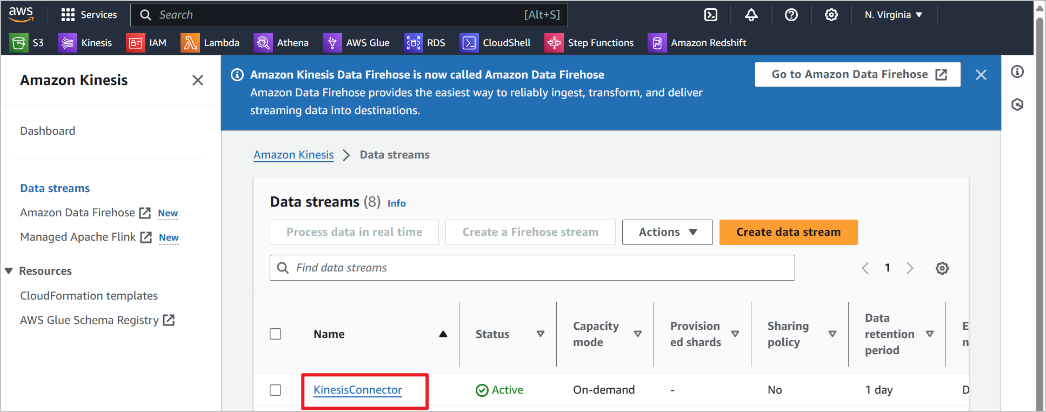The height and width of the screenshot is (412, 1046).
Task: Open the KinesisConnector stream link
Action: pos(358,390)
